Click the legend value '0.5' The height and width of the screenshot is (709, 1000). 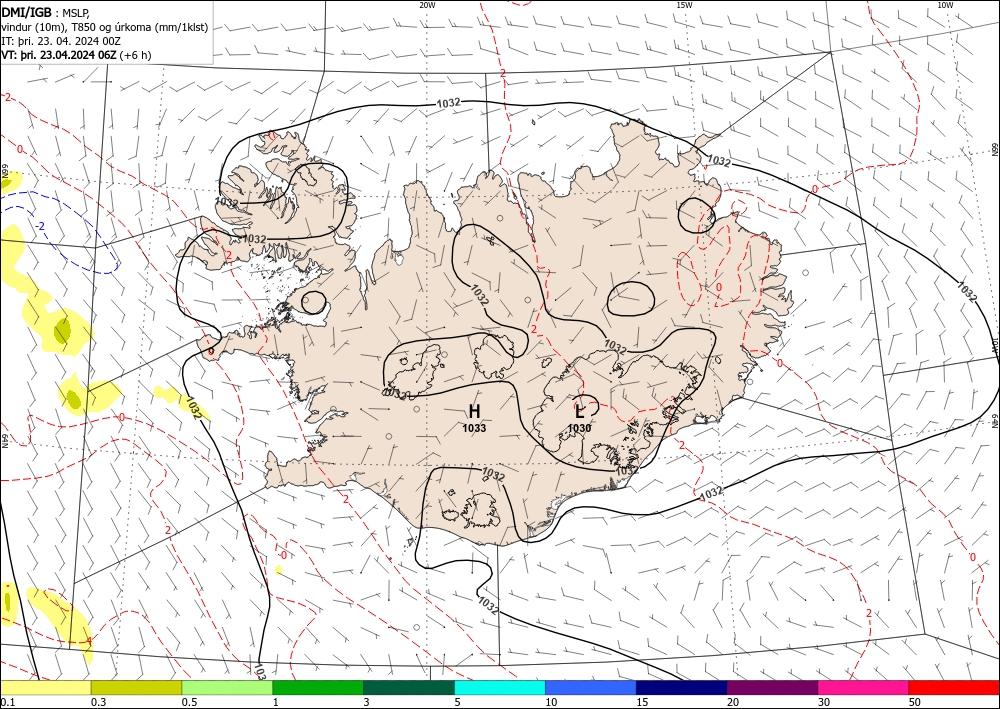coord(188,702)
